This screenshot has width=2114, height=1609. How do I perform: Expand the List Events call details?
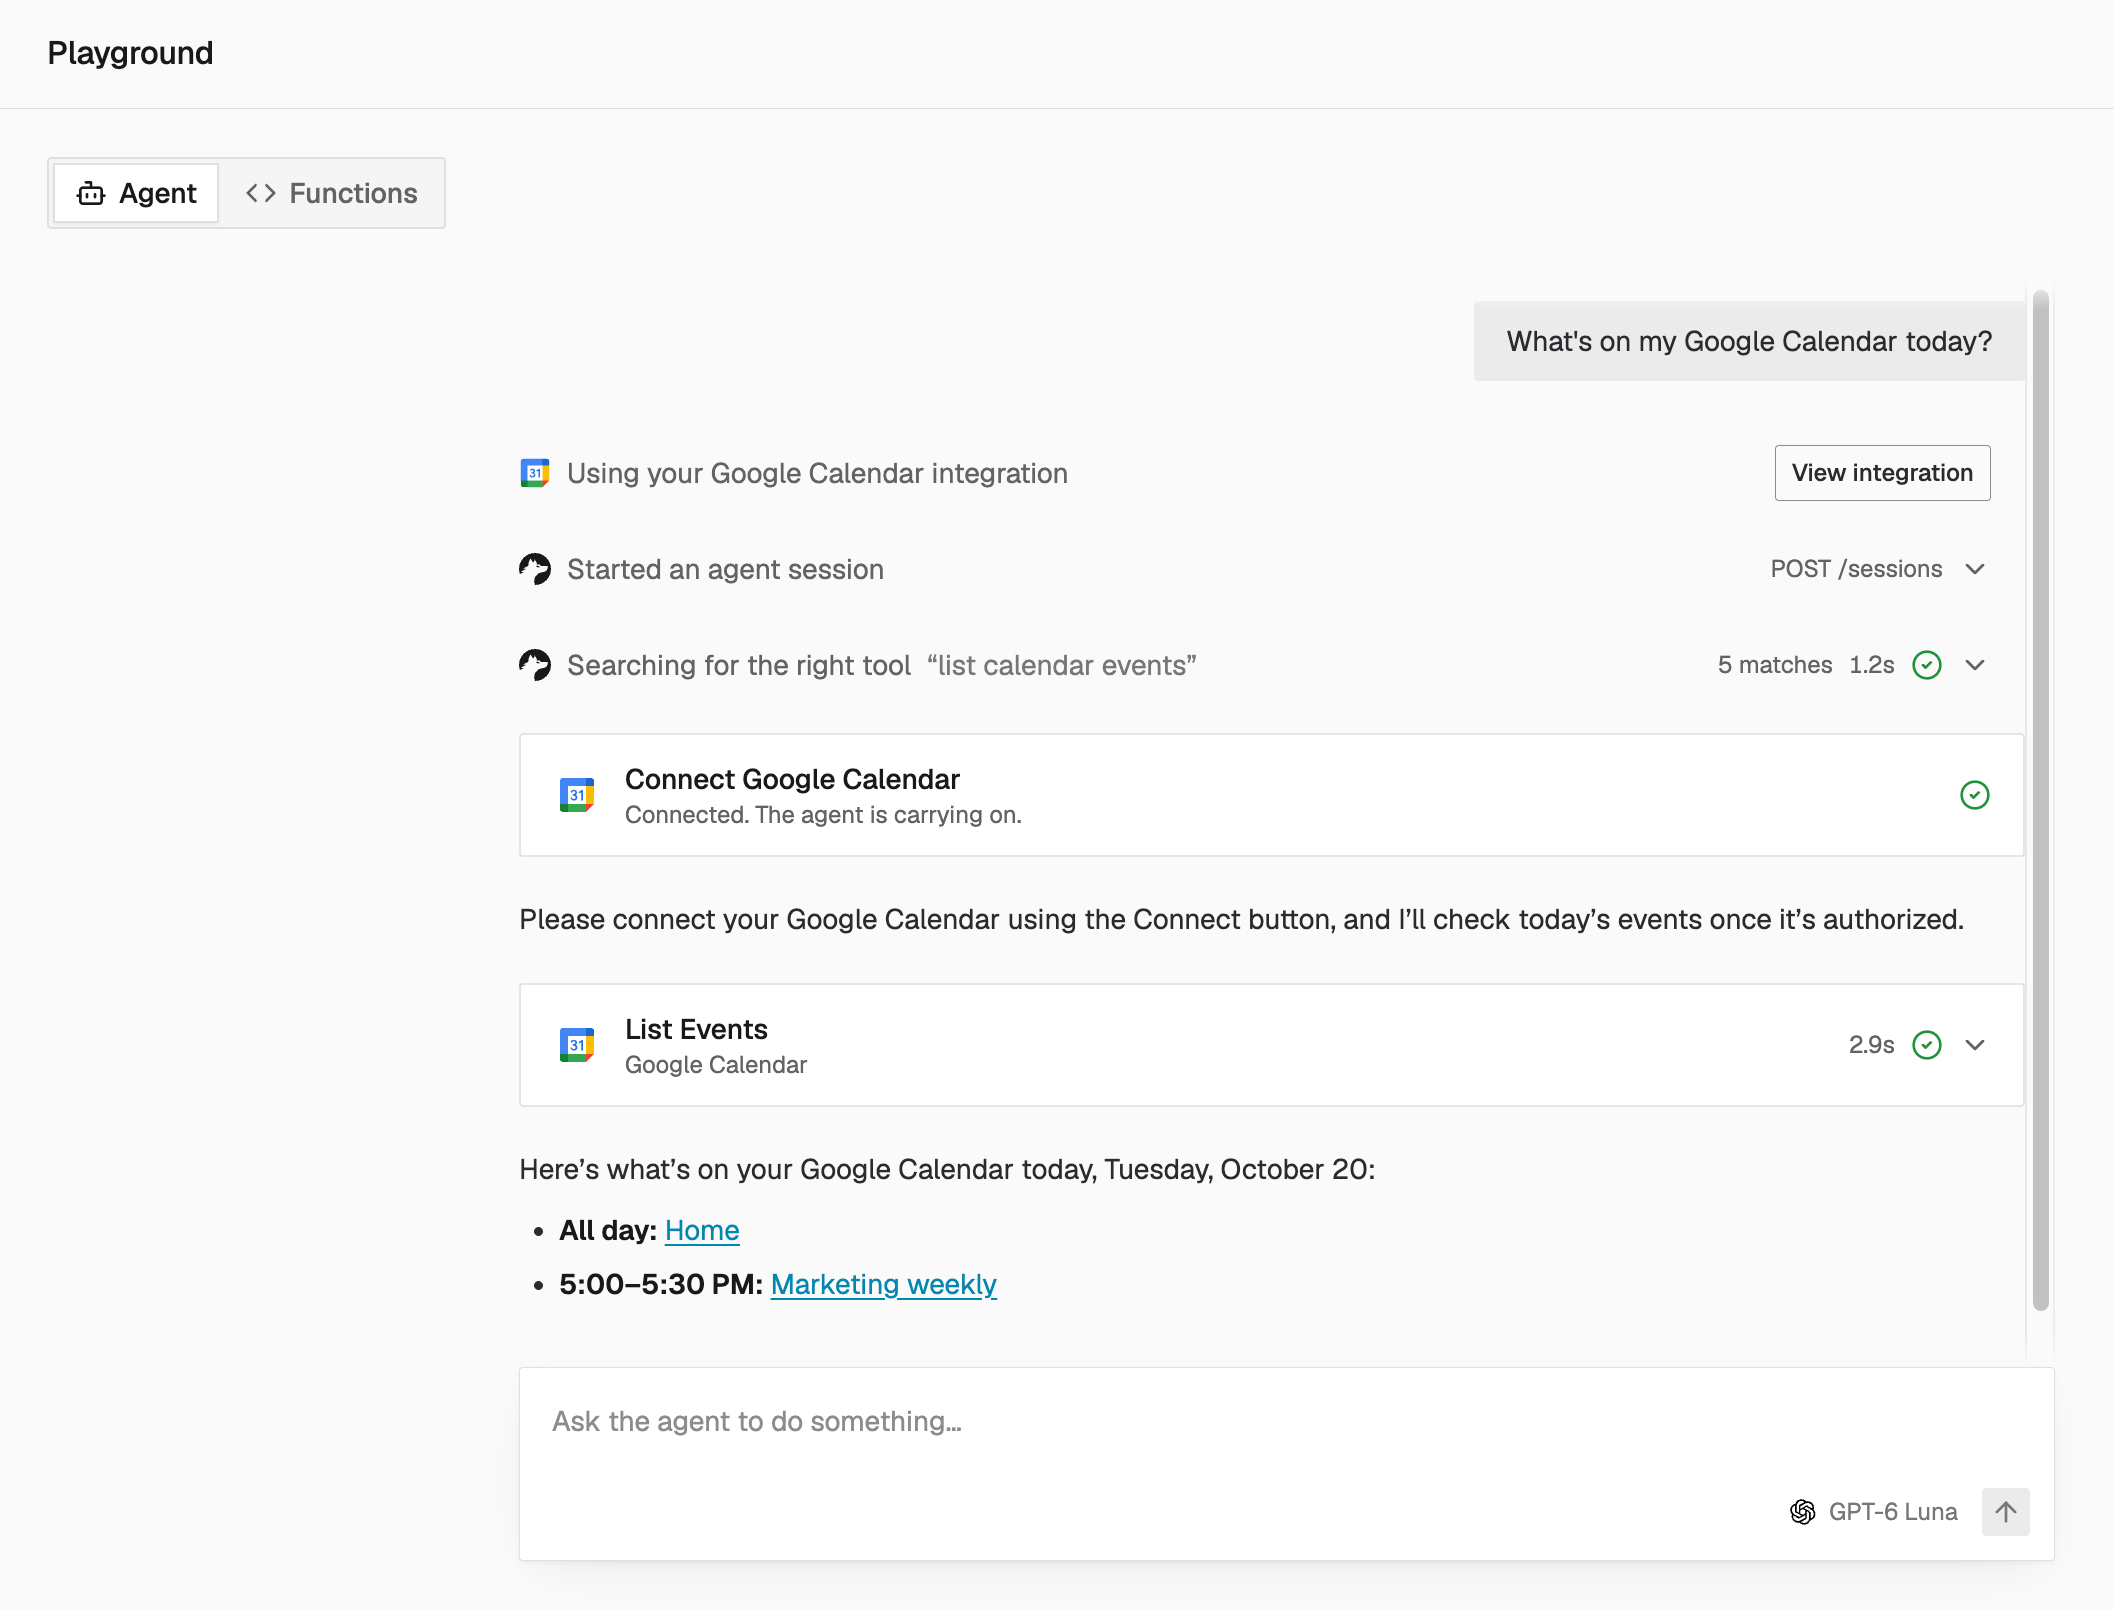pos(1975,1045)
